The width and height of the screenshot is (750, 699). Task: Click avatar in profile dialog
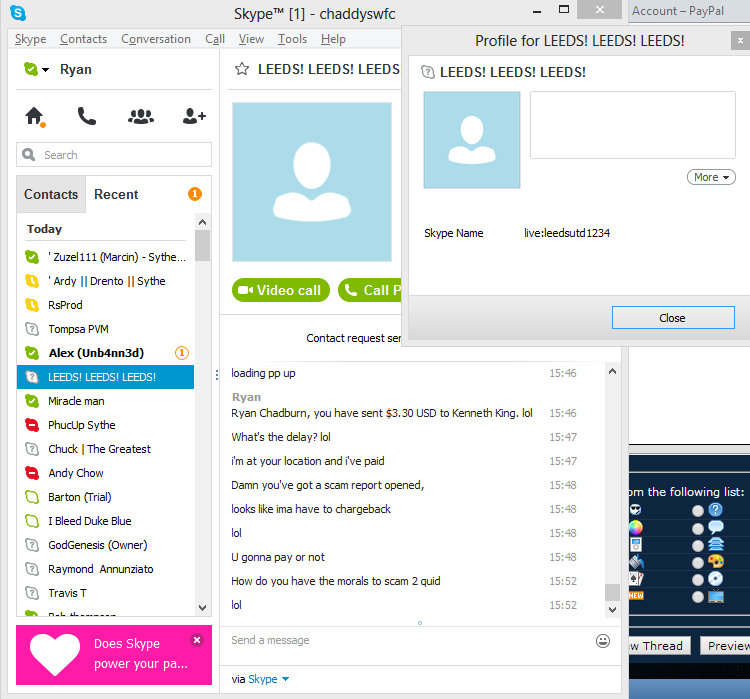pos(472,140)
